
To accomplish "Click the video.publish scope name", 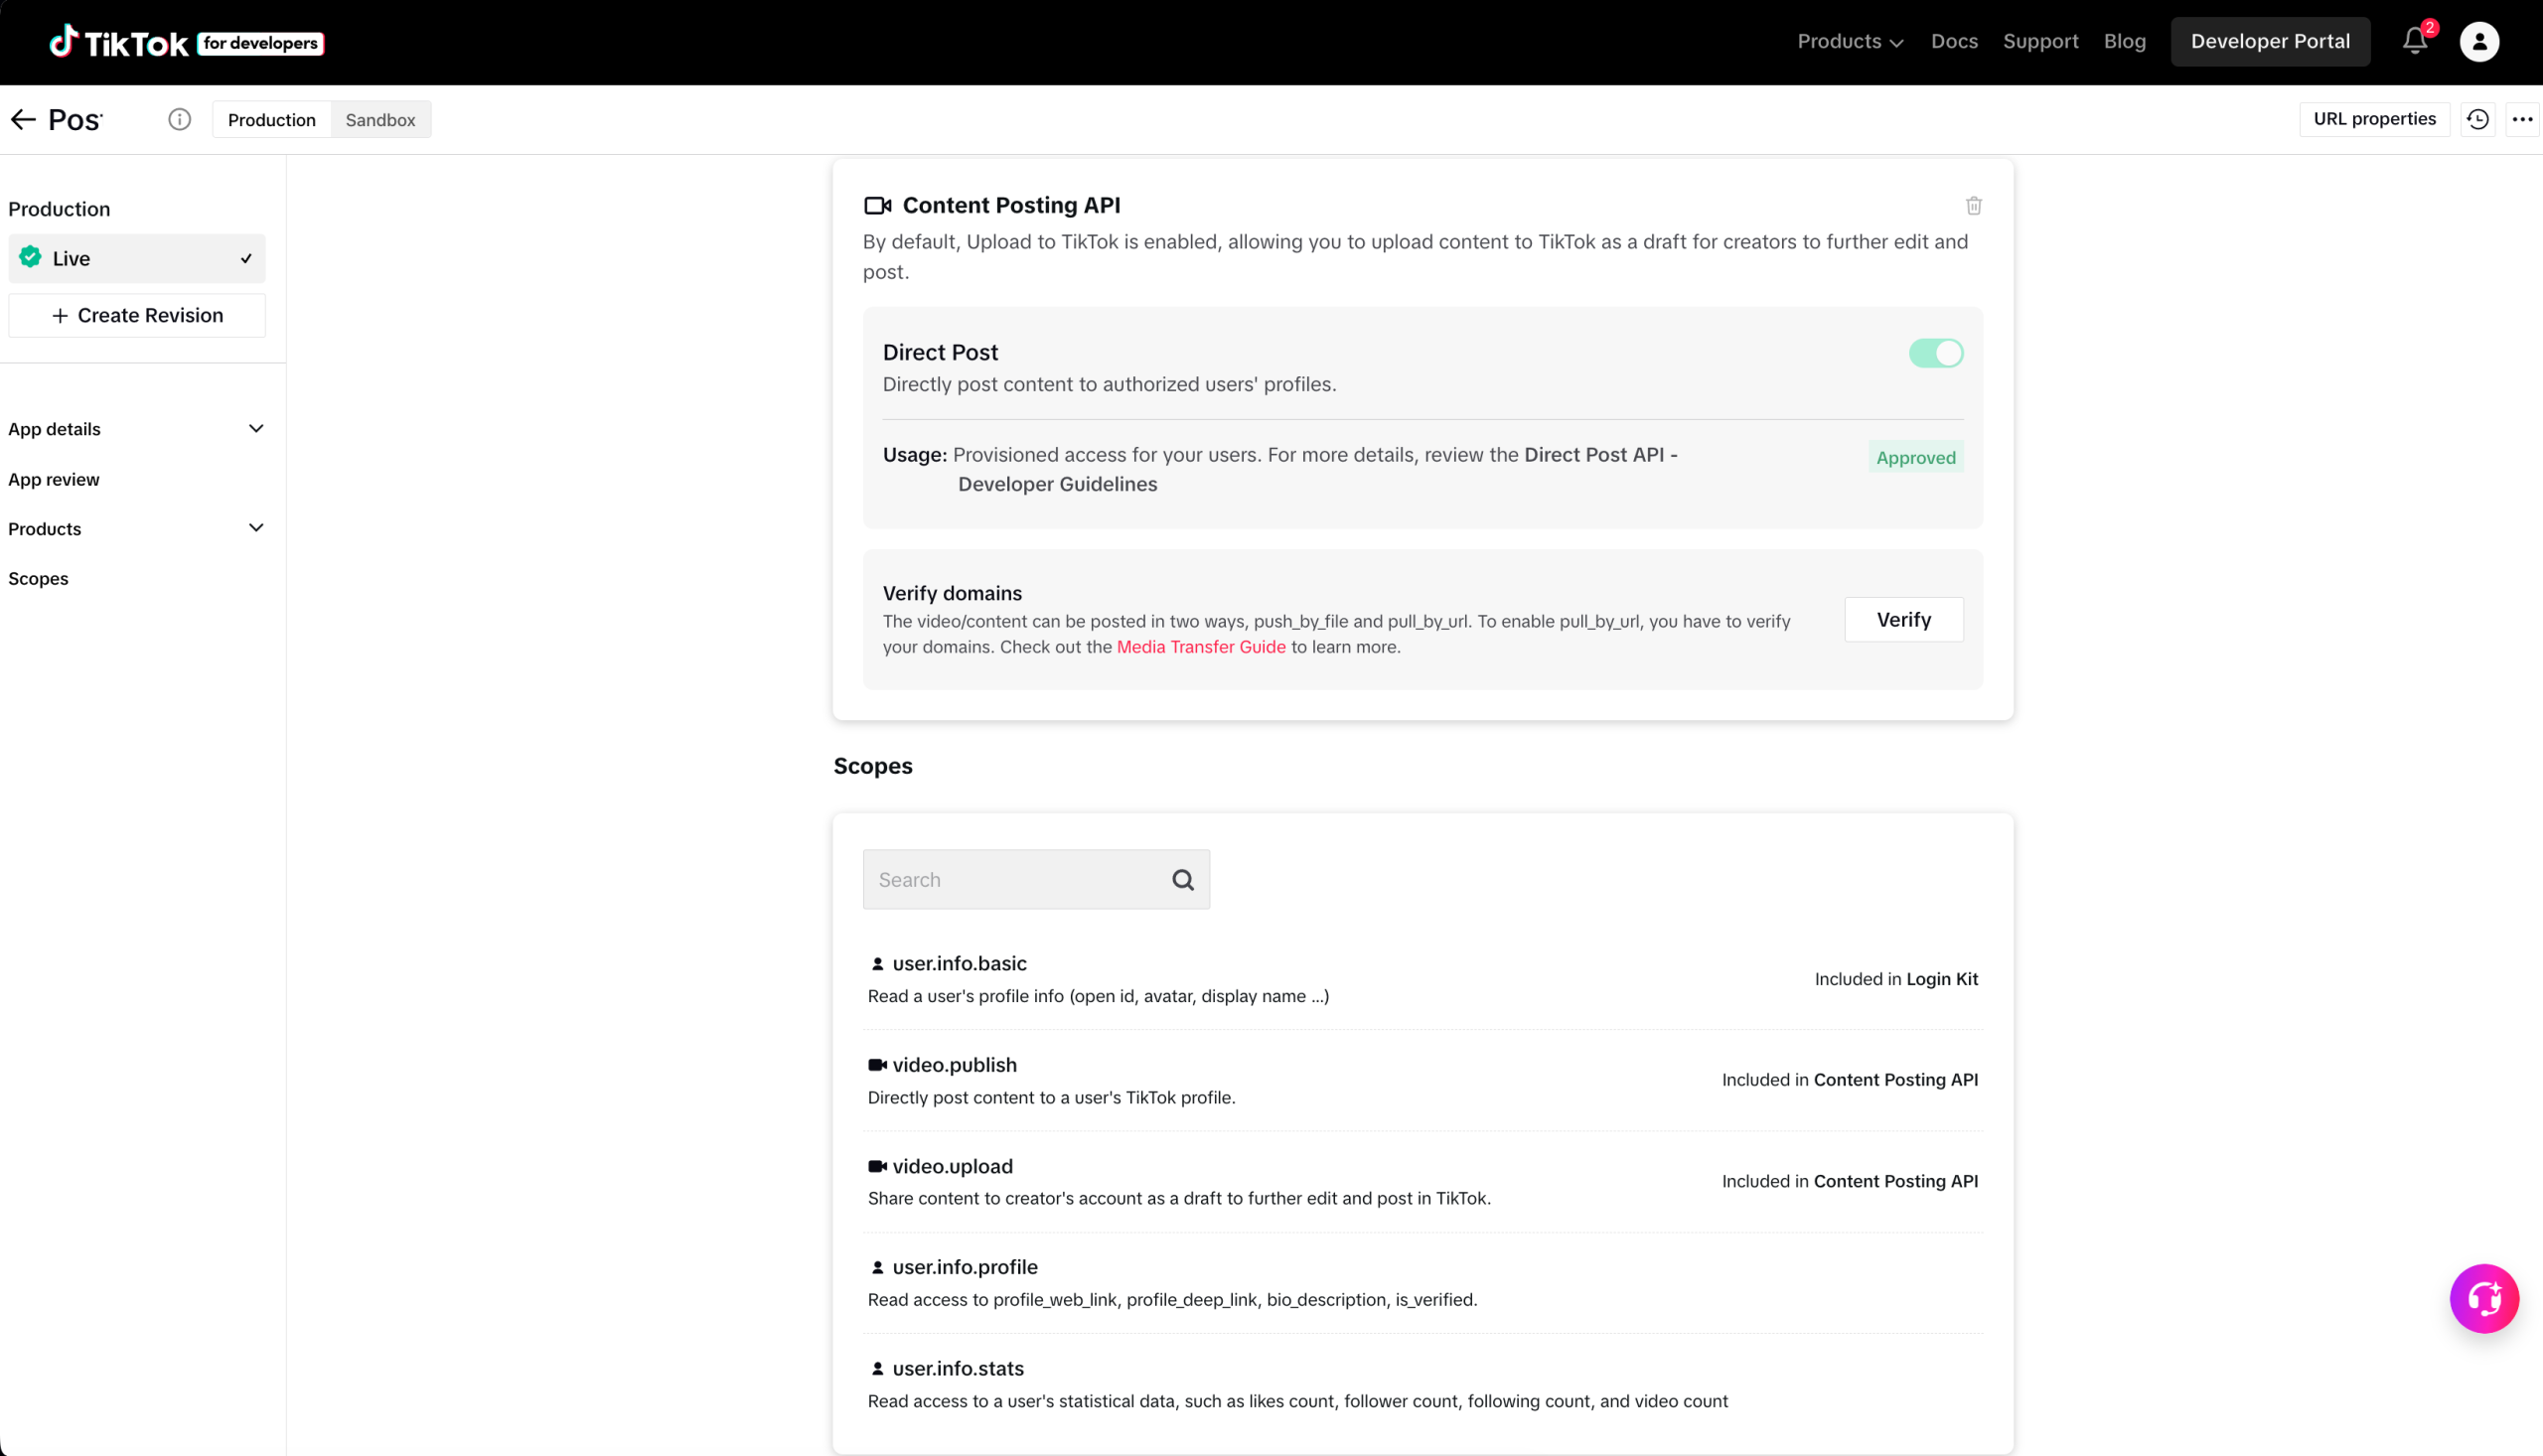I will [955, 1065].
